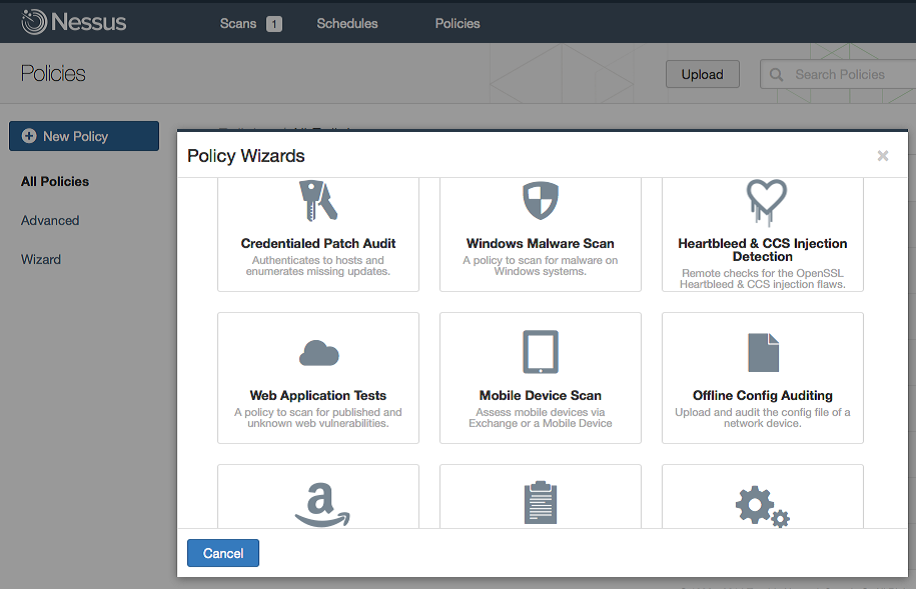Click the Windows Malware Scan title
The width and height of the screenshot is (916, 589).
point(540,243)
